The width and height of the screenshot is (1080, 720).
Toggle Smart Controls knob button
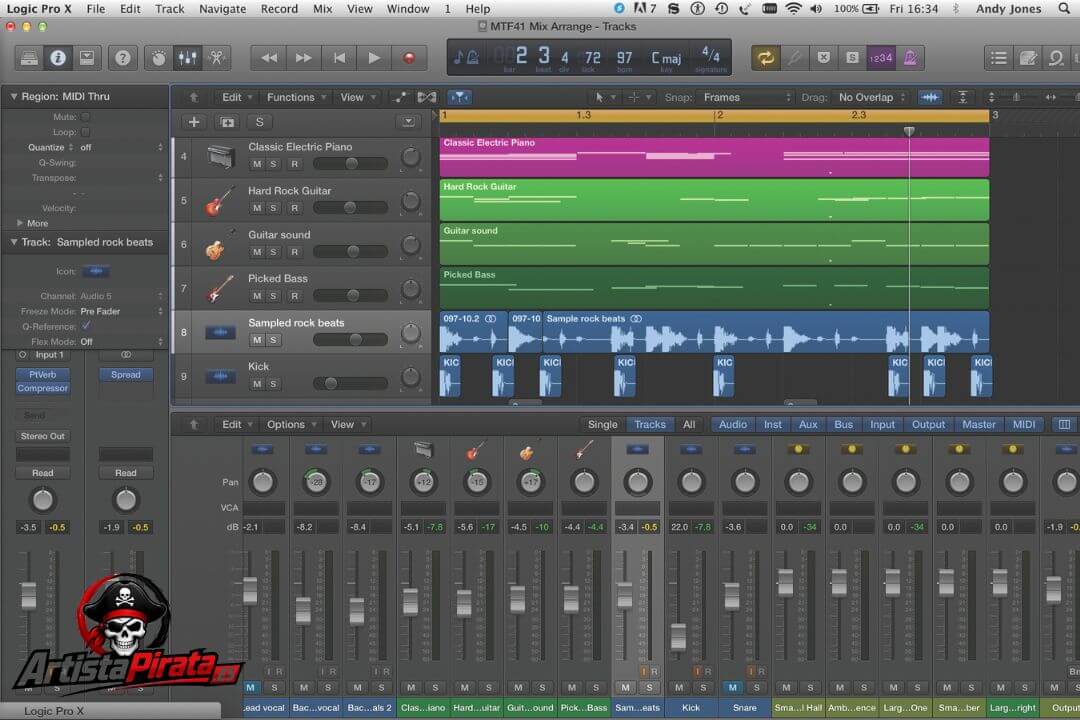click(x=158, y=58)
